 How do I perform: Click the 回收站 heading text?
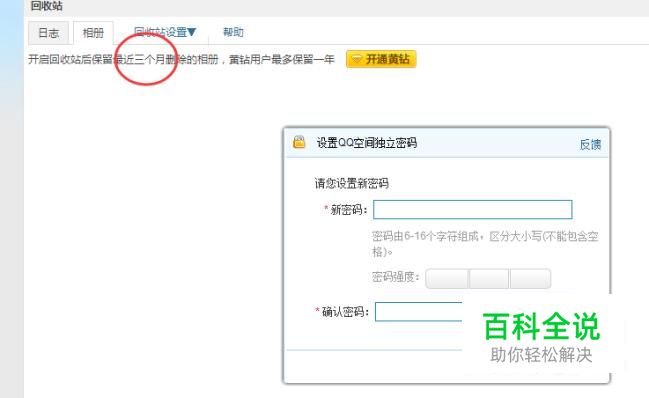46,6
